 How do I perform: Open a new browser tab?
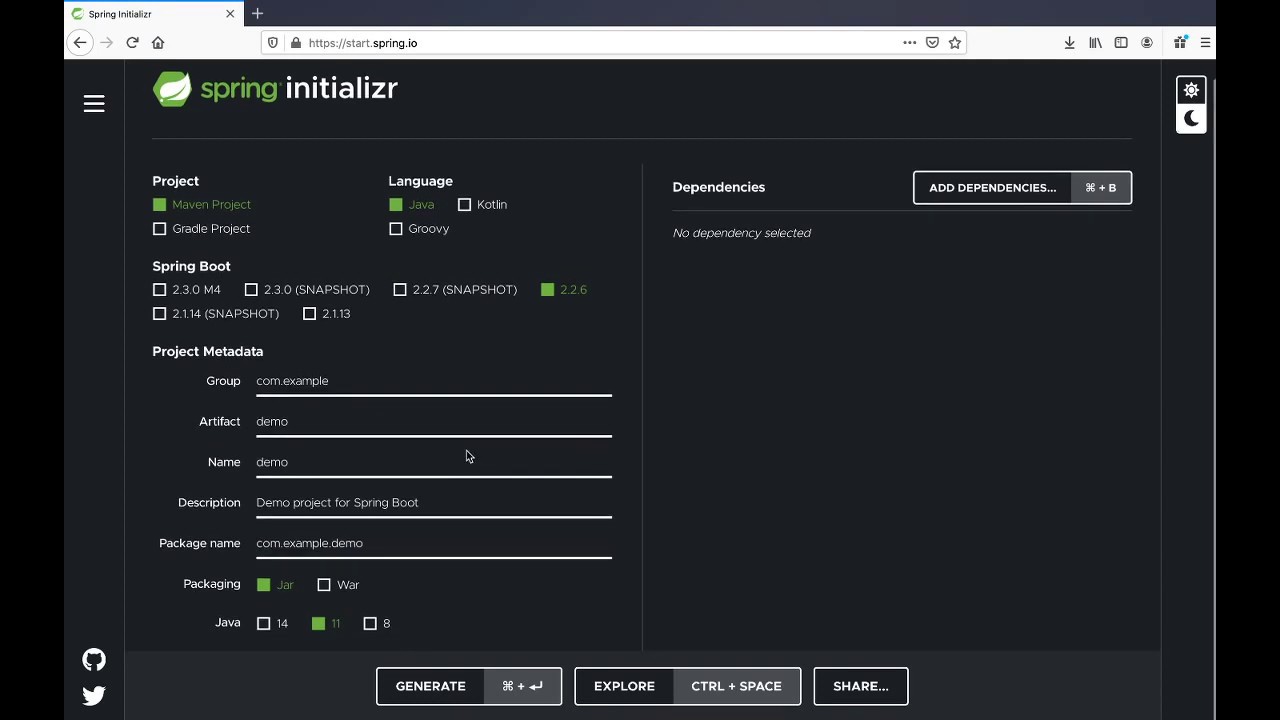click(x=257, y=14)
